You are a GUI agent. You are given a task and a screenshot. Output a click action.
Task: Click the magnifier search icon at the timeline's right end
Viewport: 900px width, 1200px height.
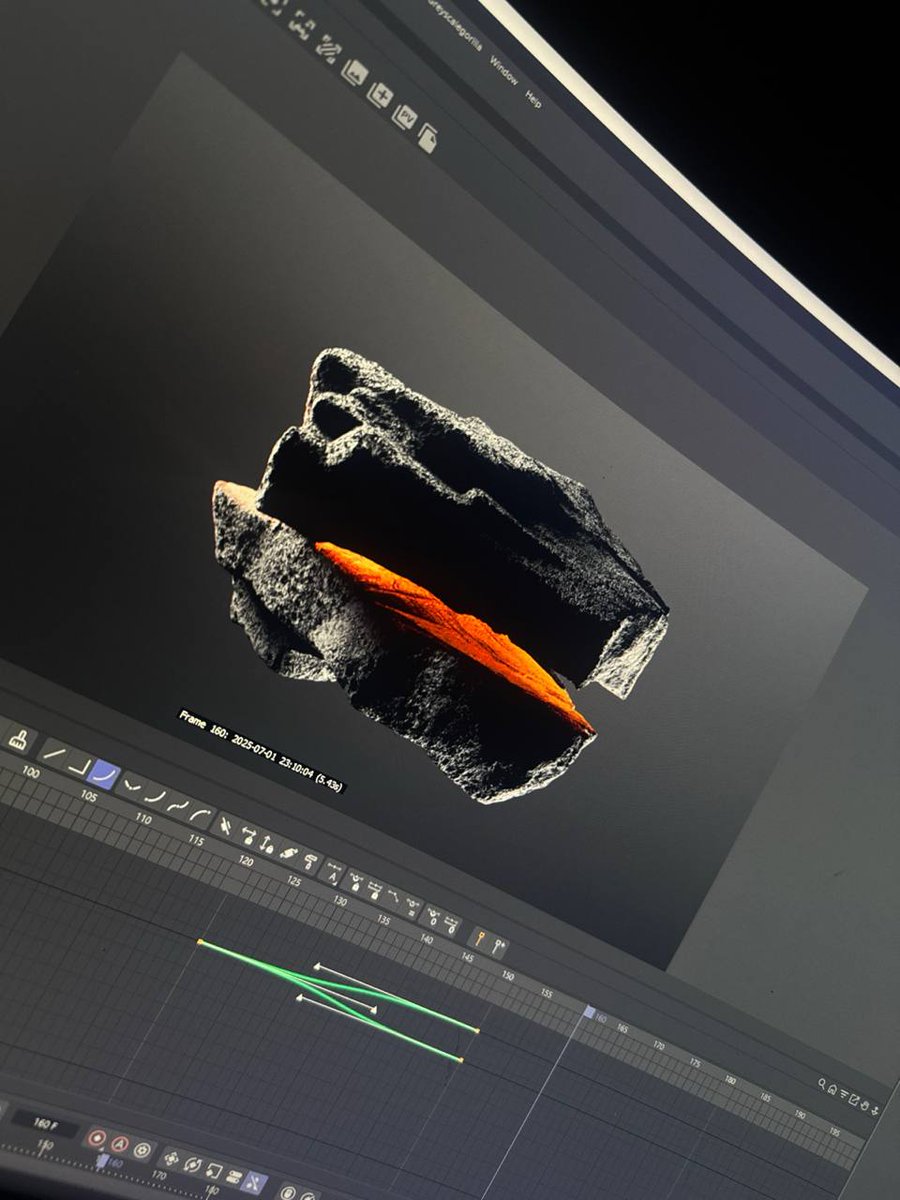click(822, 1084)
